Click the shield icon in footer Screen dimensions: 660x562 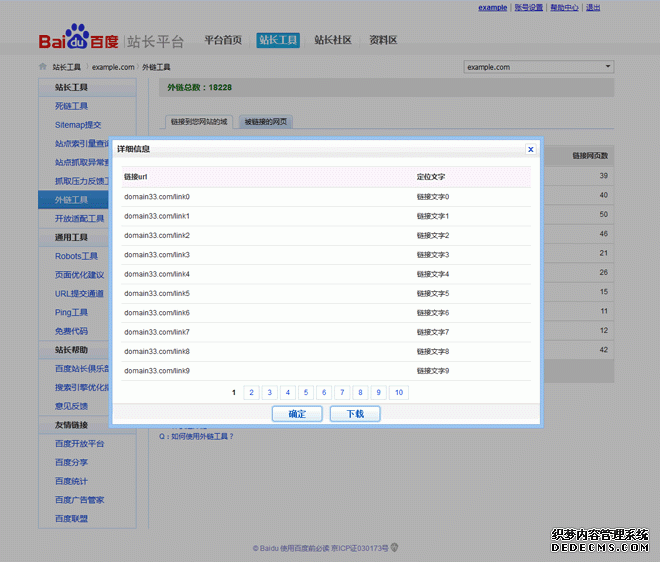point(393,547)
